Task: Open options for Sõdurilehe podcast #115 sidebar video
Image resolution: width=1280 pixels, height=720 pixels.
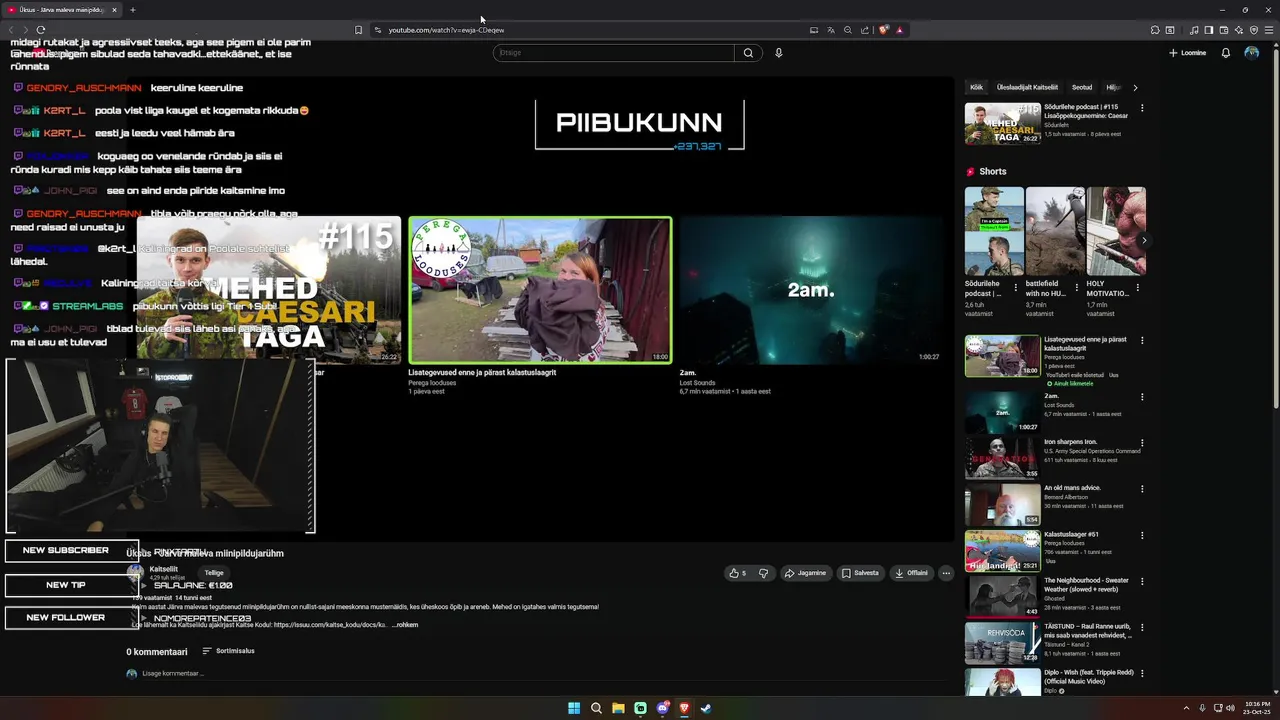Action: tap(1143, 108)
